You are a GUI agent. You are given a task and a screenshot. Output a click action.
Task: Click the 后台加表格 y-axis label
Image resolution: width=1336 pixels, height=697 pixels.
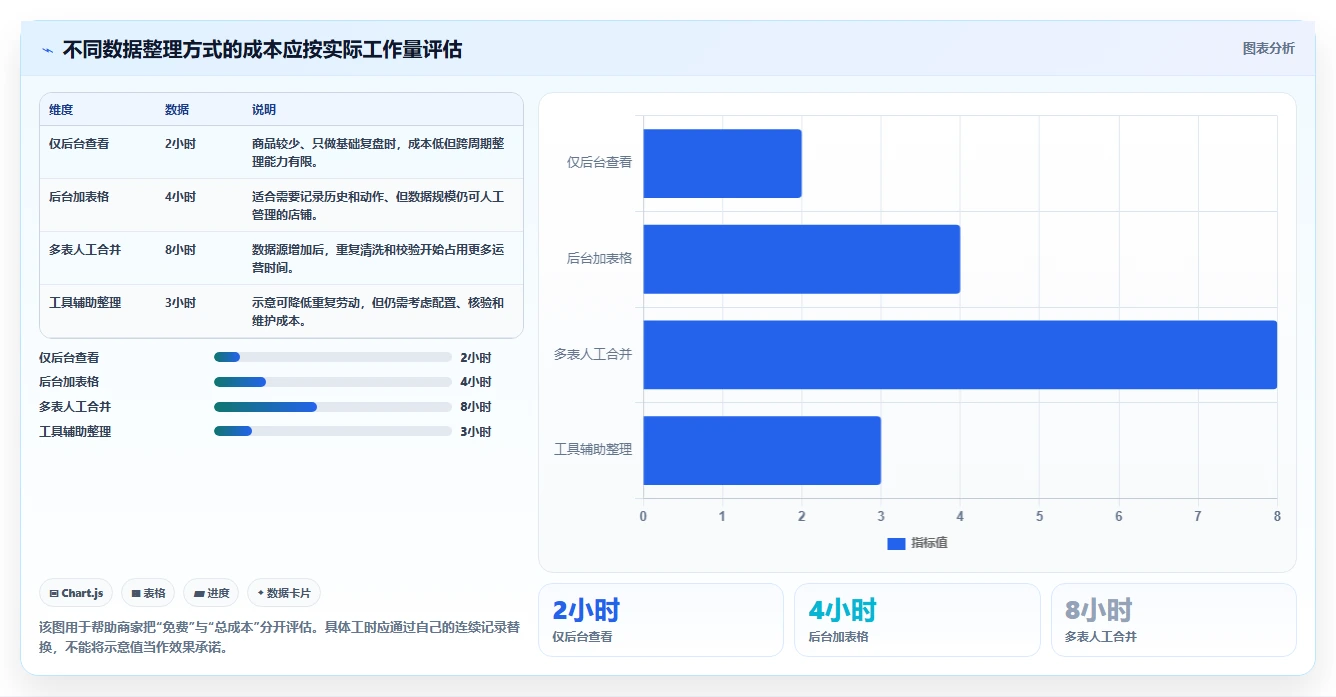tap(599, 258)
